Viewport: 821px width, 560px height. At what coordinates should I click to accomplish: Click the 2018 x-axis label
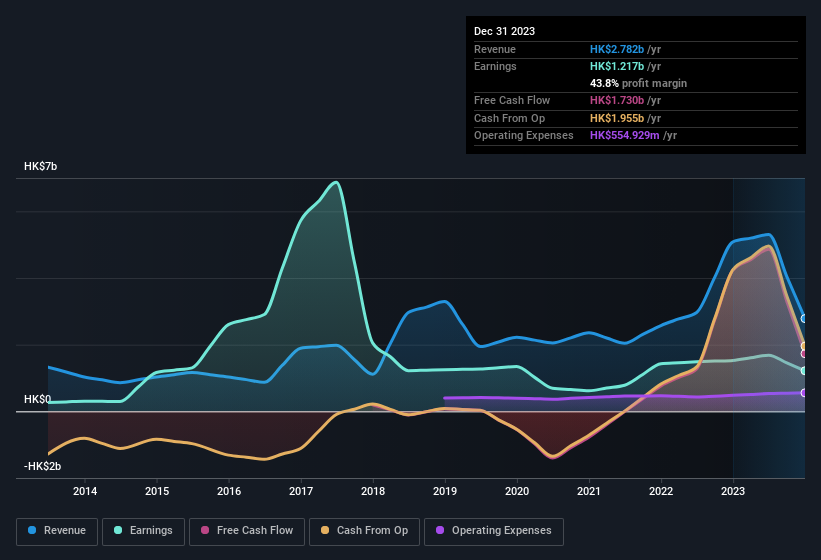(373, 491)
